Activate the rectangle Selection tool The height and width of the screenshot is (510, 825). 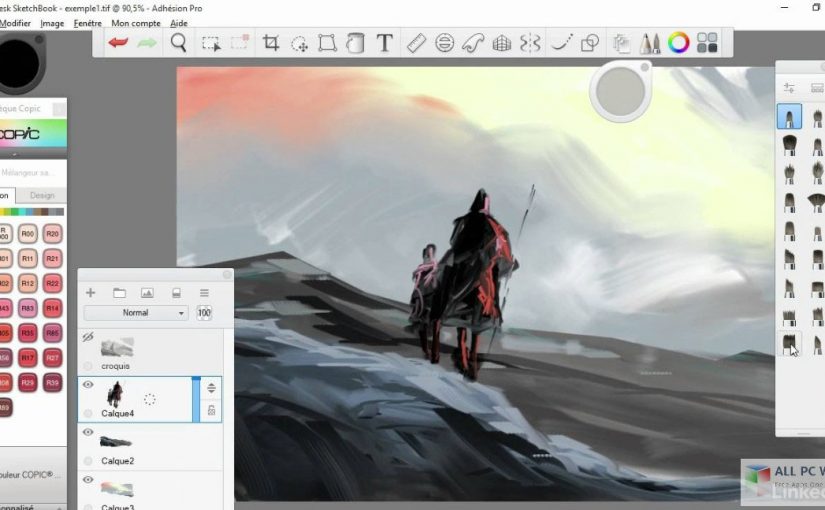[211, 43]
